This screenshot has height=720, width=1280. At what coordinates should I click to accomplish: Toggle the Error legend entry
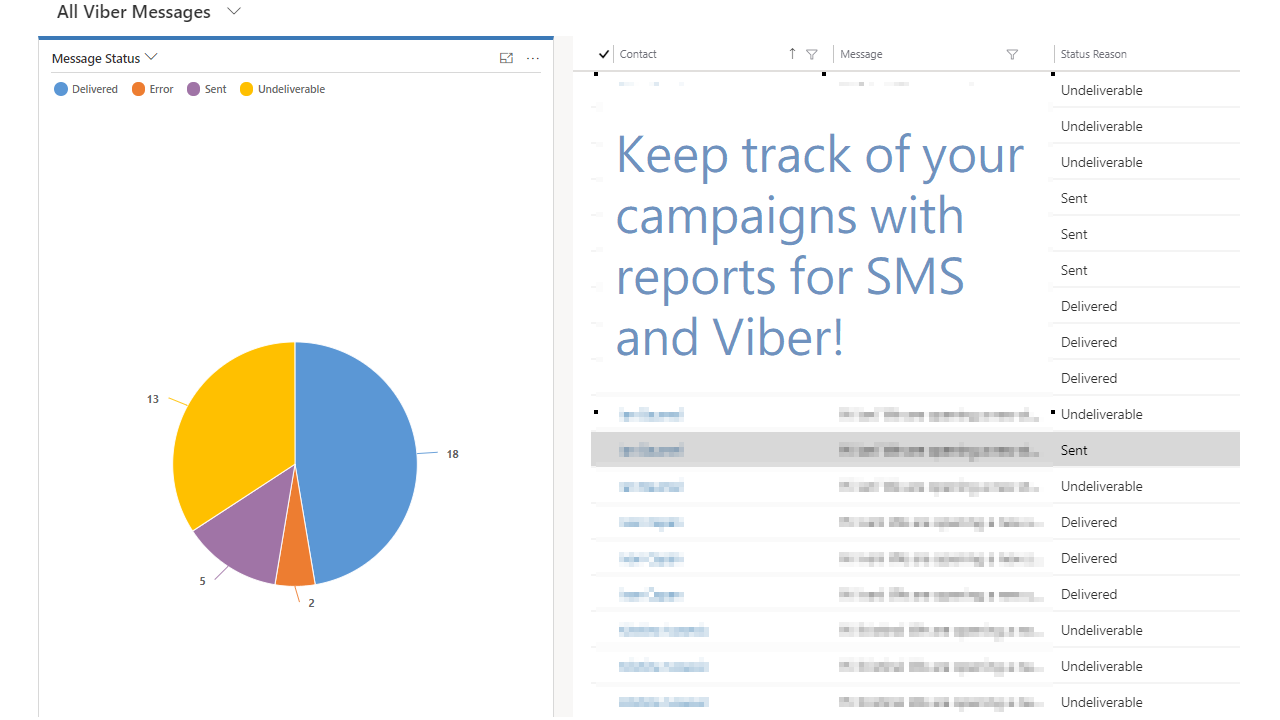click(153, 89)
